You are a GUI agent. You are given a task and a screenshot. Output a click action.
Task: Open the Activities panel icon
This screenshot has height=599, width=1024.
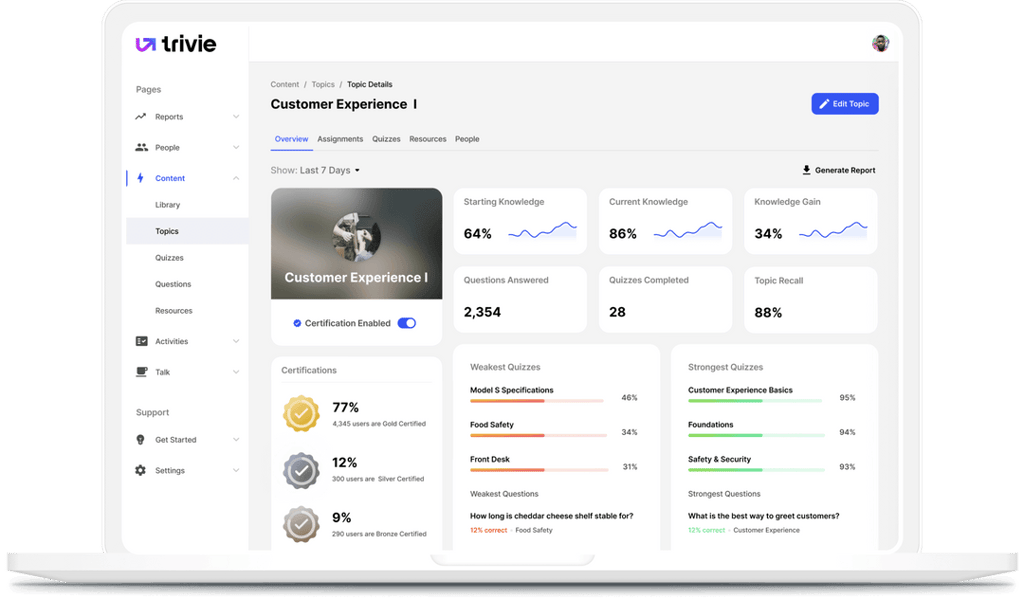pyautogui.click(x=140, y=340)
